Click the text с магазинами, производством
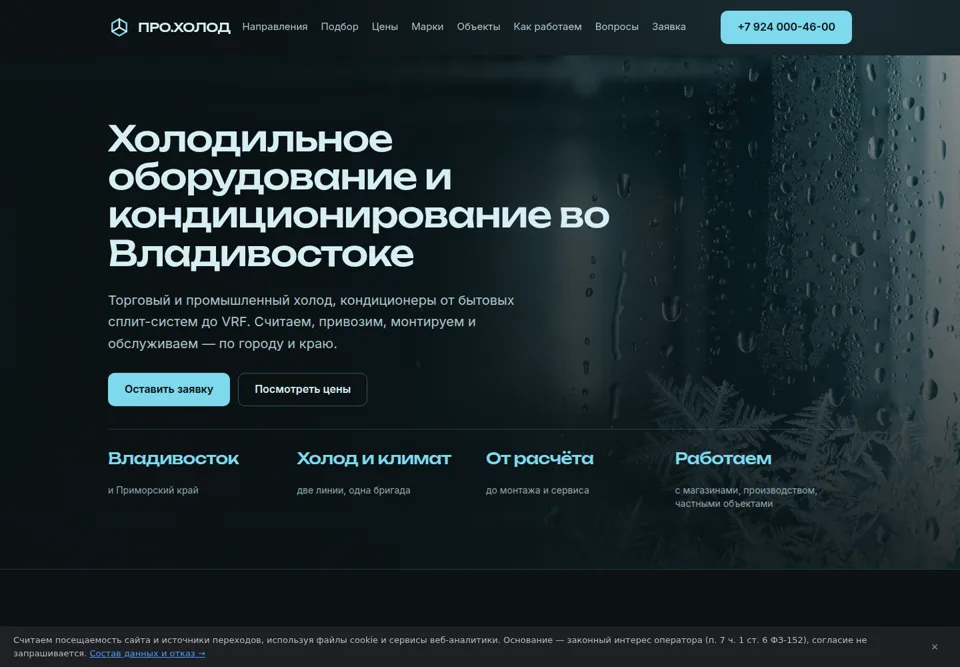 tap(746, 497)
